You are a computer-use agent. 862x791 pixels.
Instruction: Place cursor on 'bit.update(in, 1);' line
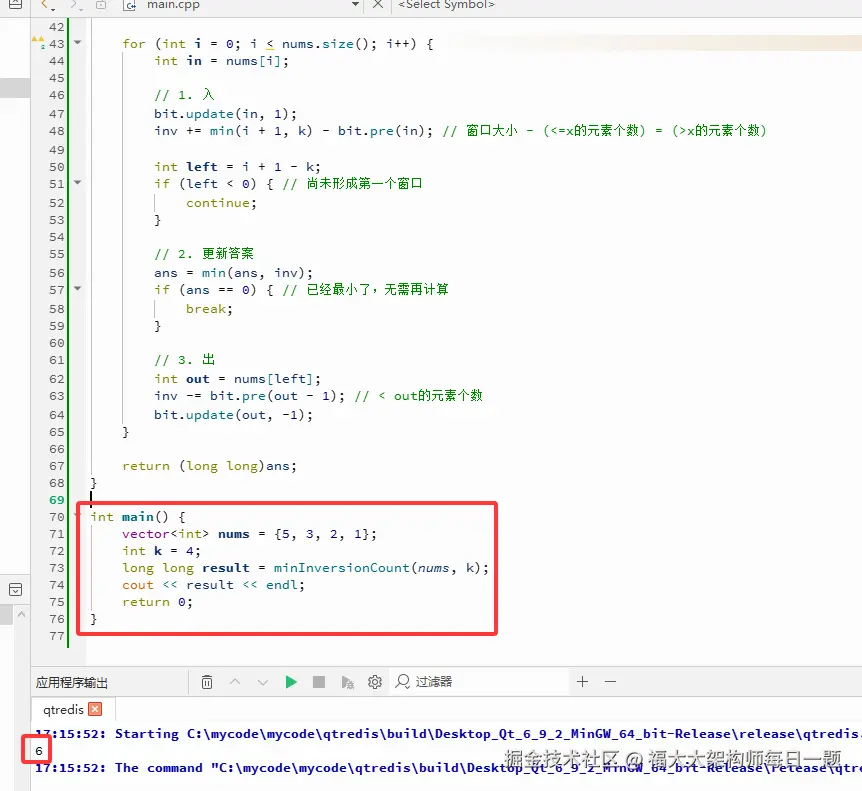(x=225, y=114)
